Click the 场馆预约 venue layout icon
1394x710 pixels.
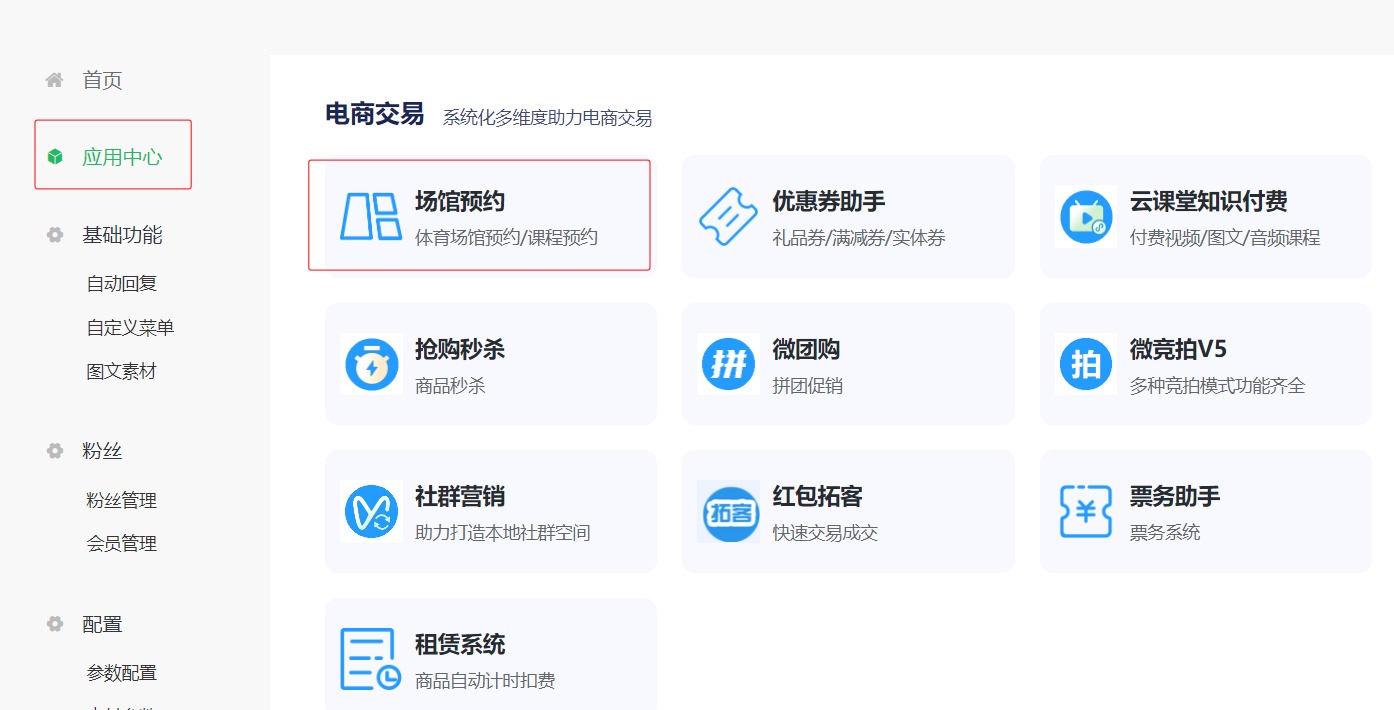(x=371, y=216)
